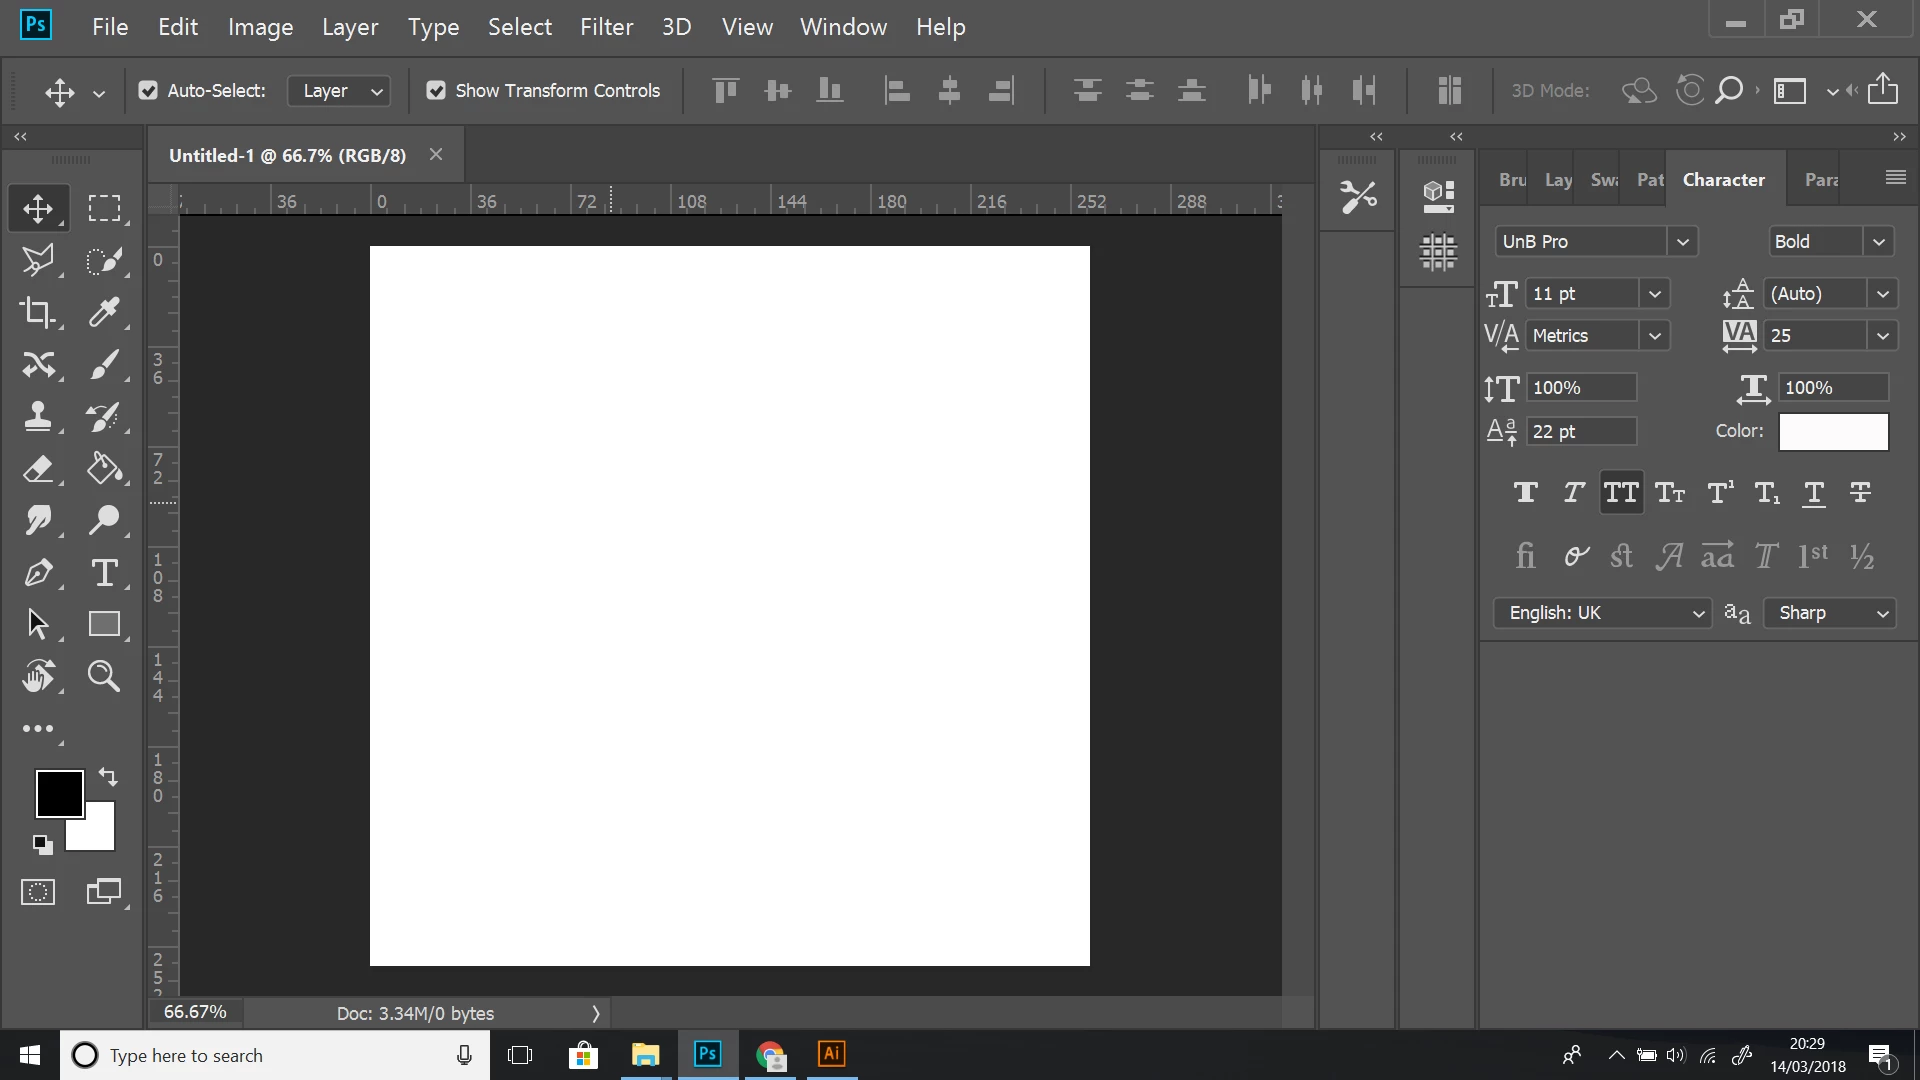Select the Zoom tool in toolbar
The height and width of the screenshot is (1080, 1920).
pos(104,677)
